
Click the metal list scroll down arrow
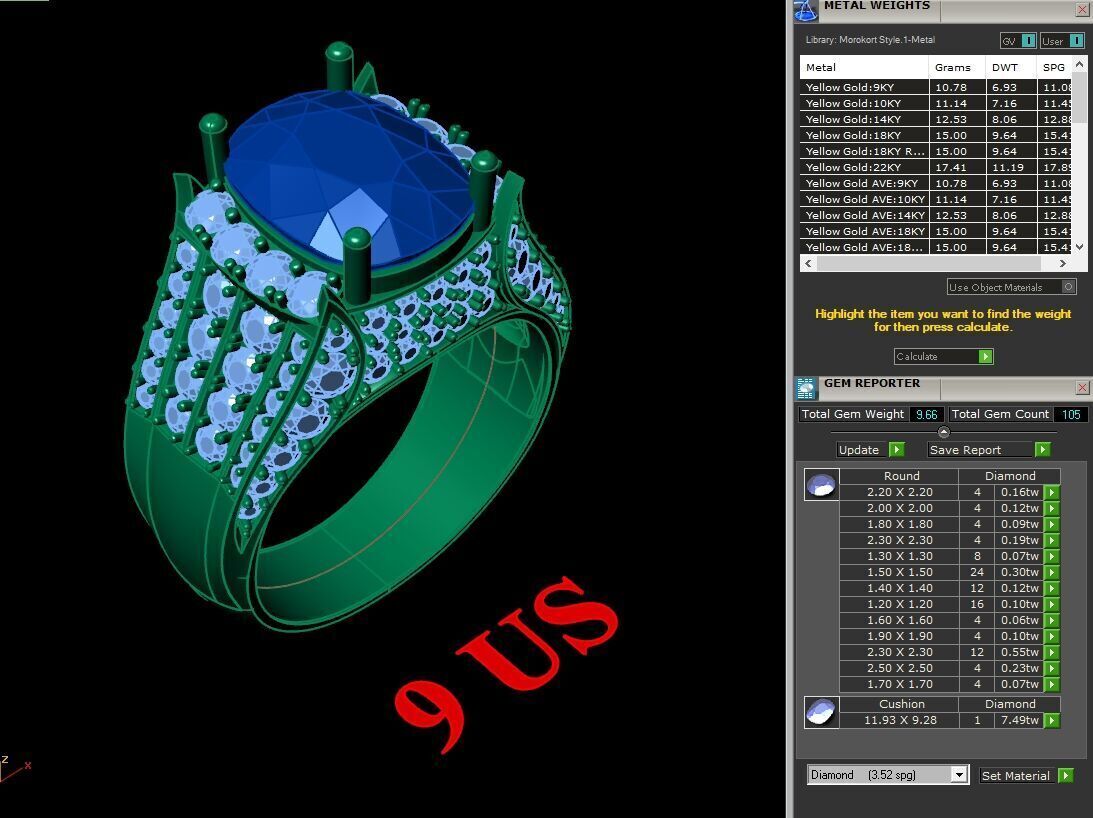1080,247
